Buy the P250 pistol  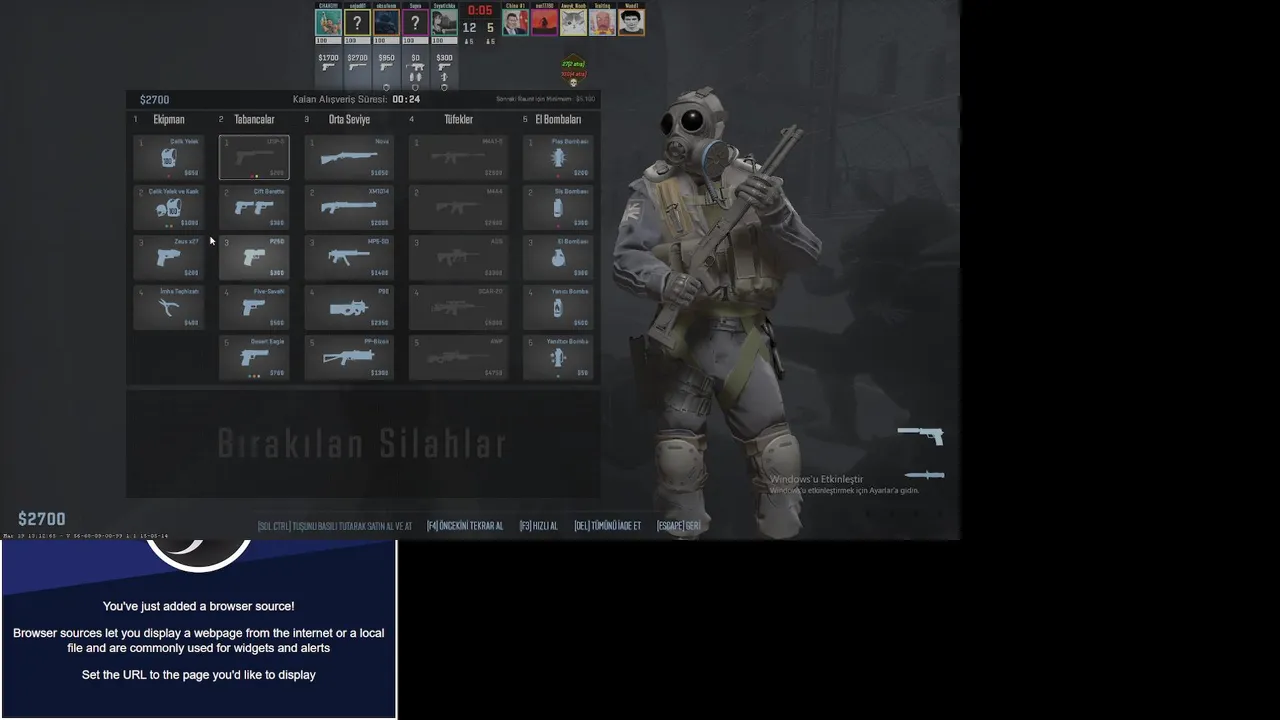coord(254,258)
